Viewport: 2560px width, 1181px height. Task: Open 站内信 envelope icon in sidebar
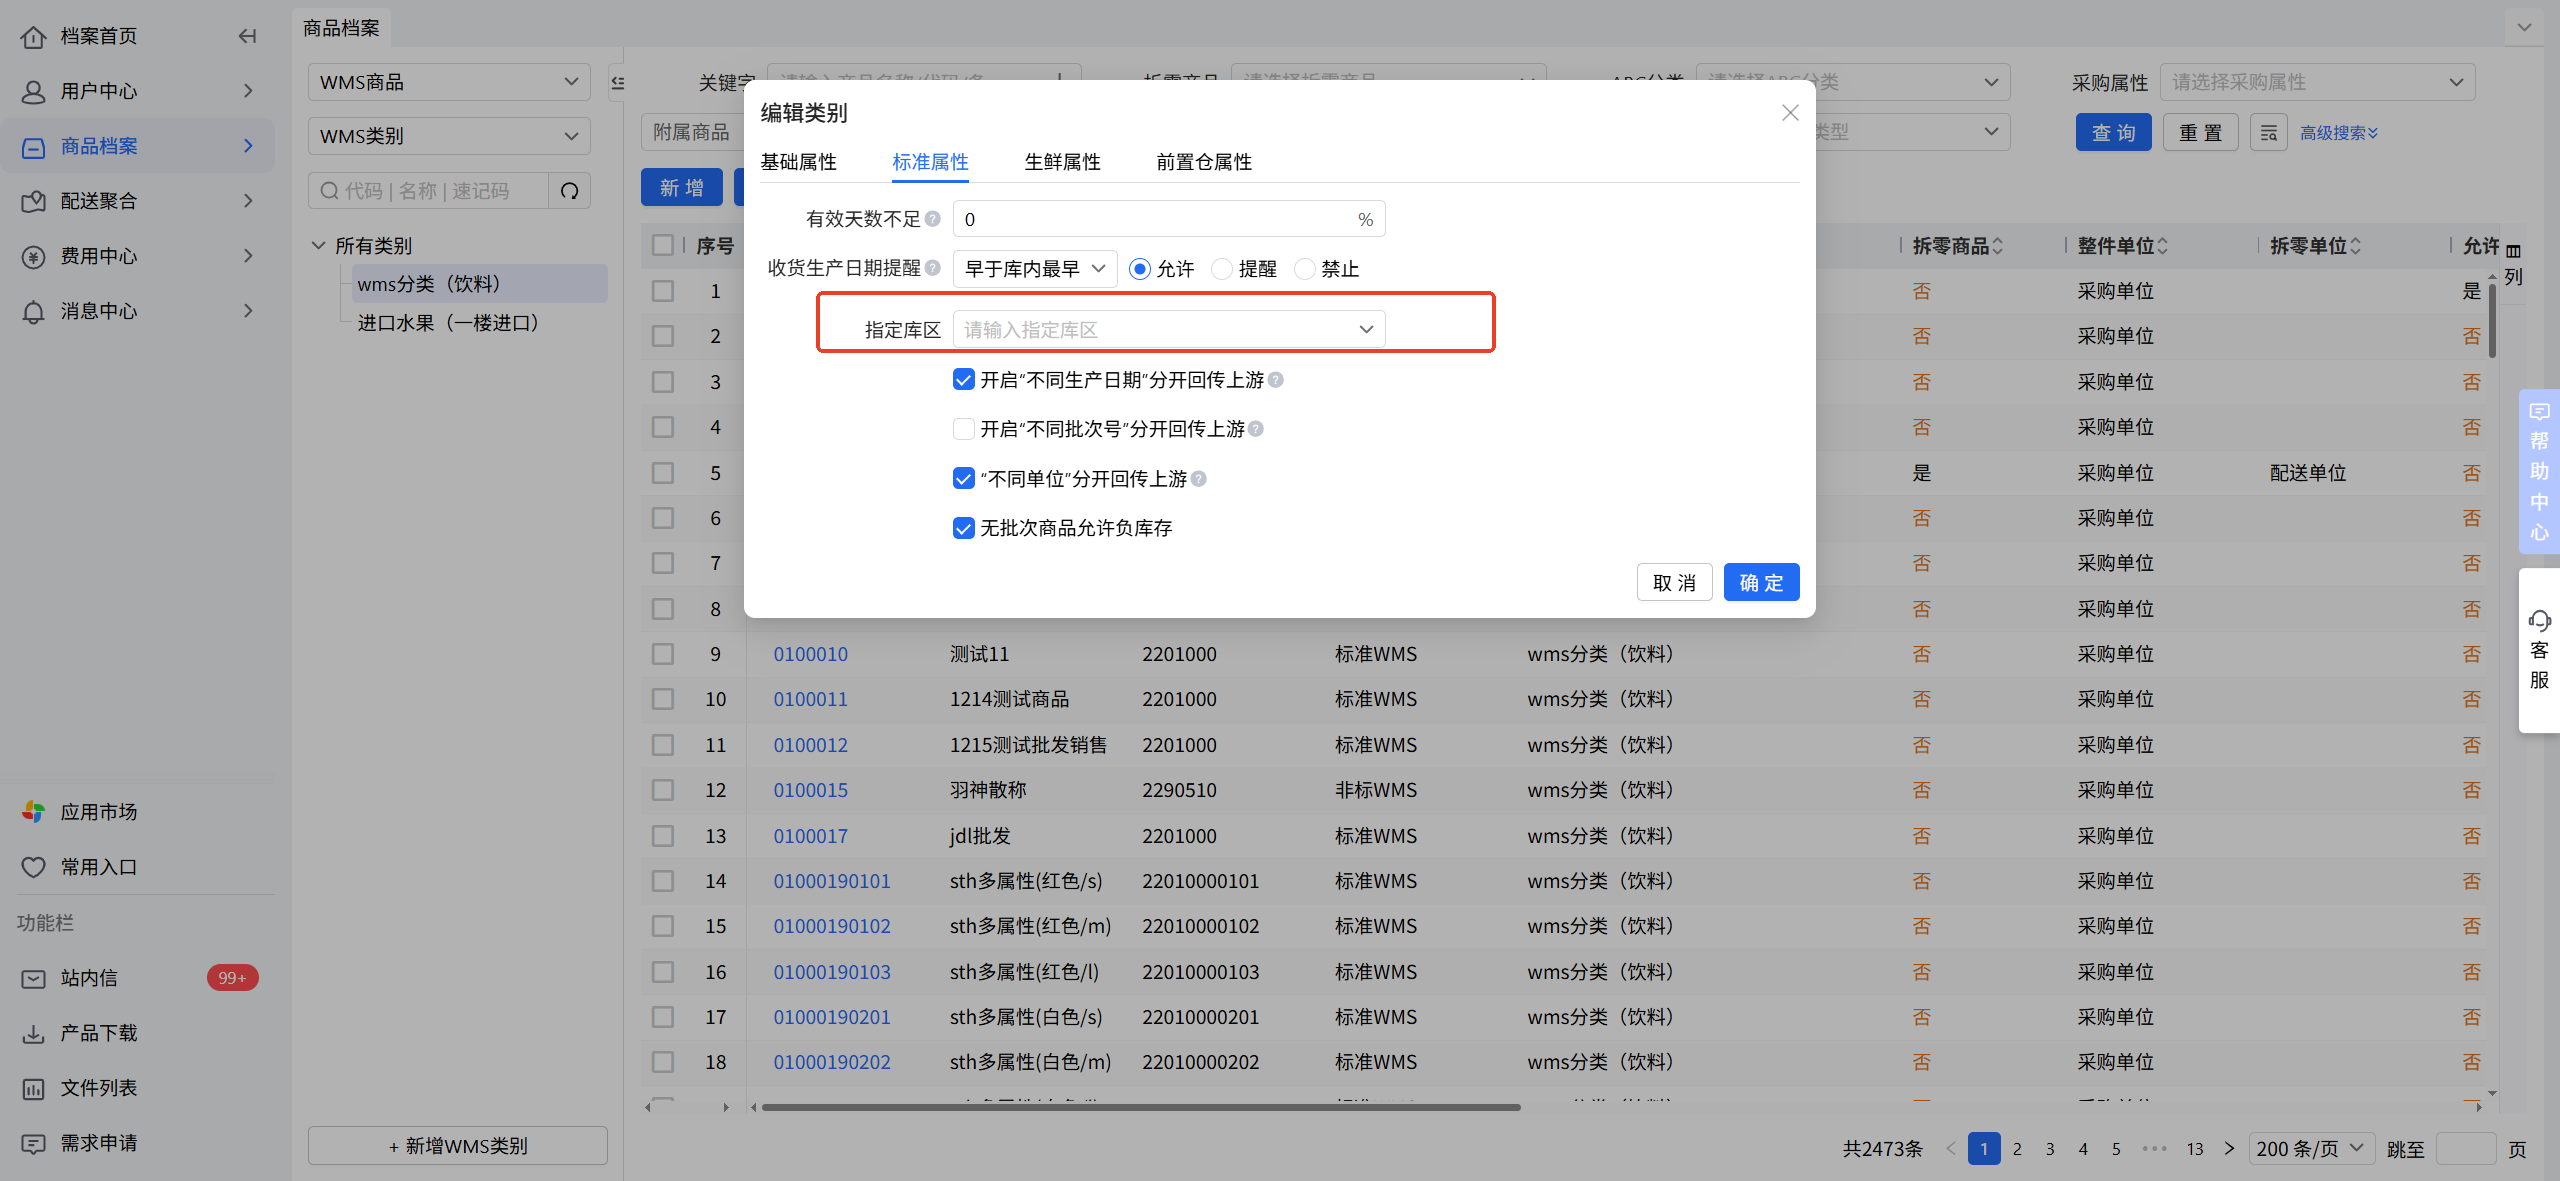click(x=34, y=978)
